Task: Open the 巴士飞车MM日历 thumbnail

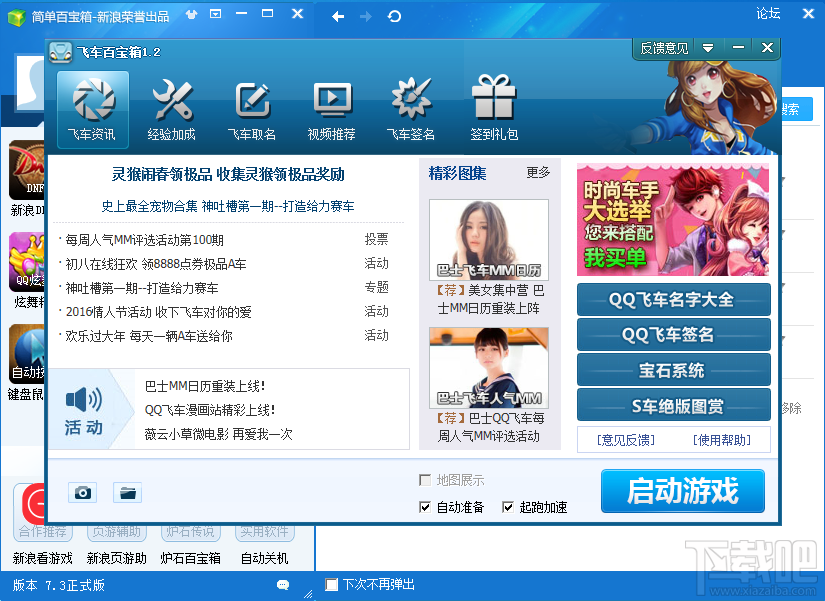Action: 489,239
